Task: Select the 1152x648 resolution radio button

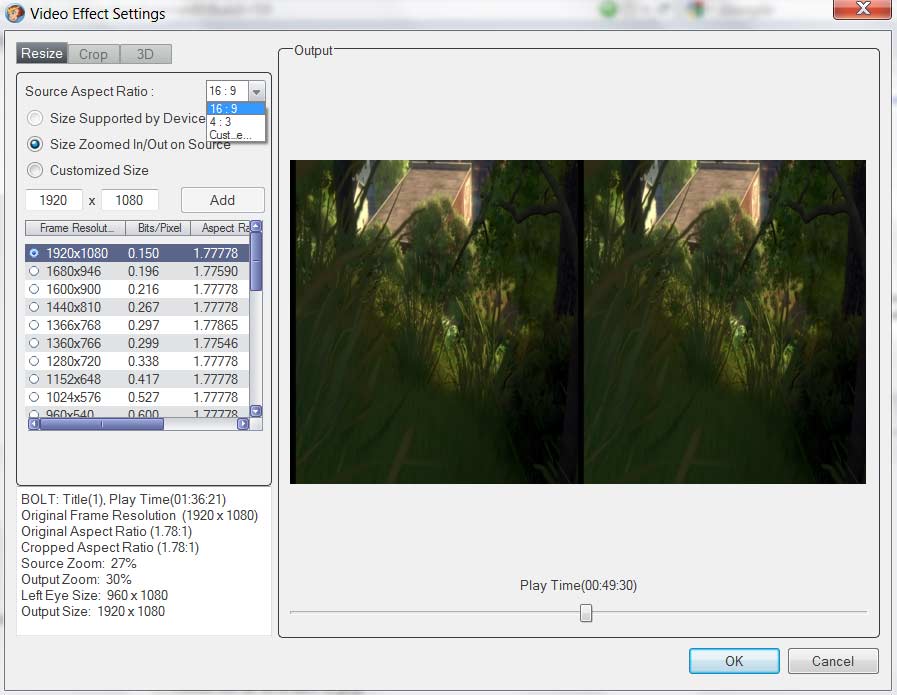Action: tap(34, 379)
